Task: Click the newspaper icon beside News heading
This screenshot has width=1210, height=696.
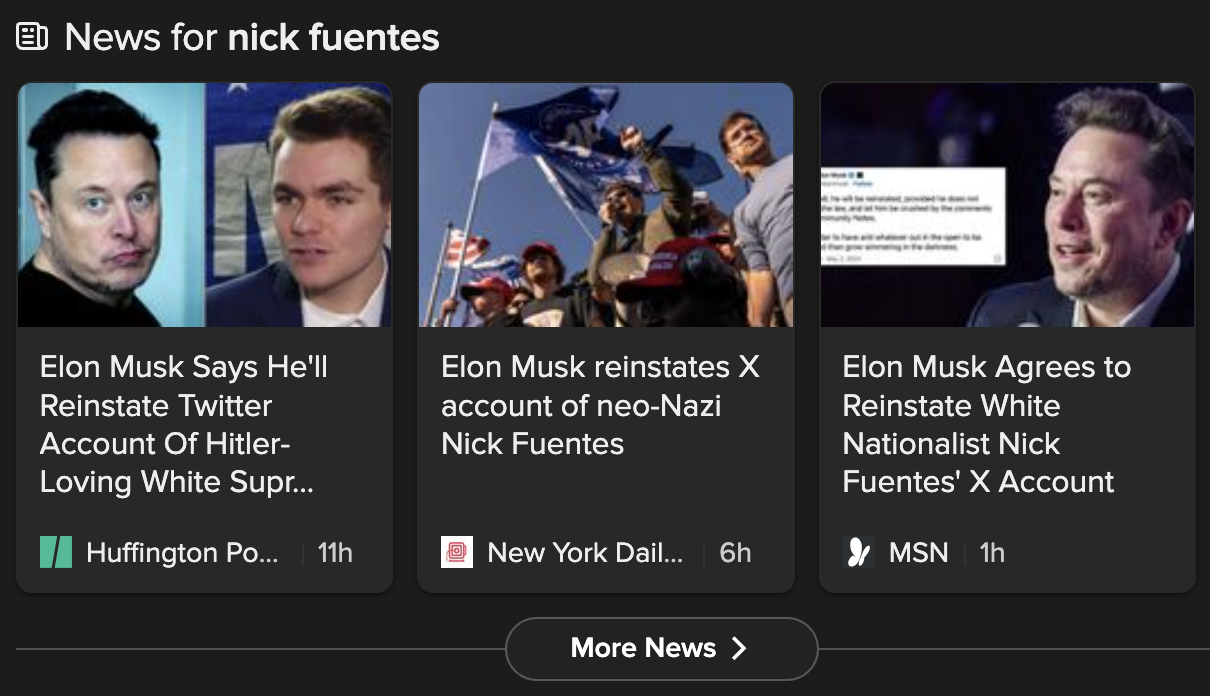Action: pyautogui.click(x=33, y=38)
